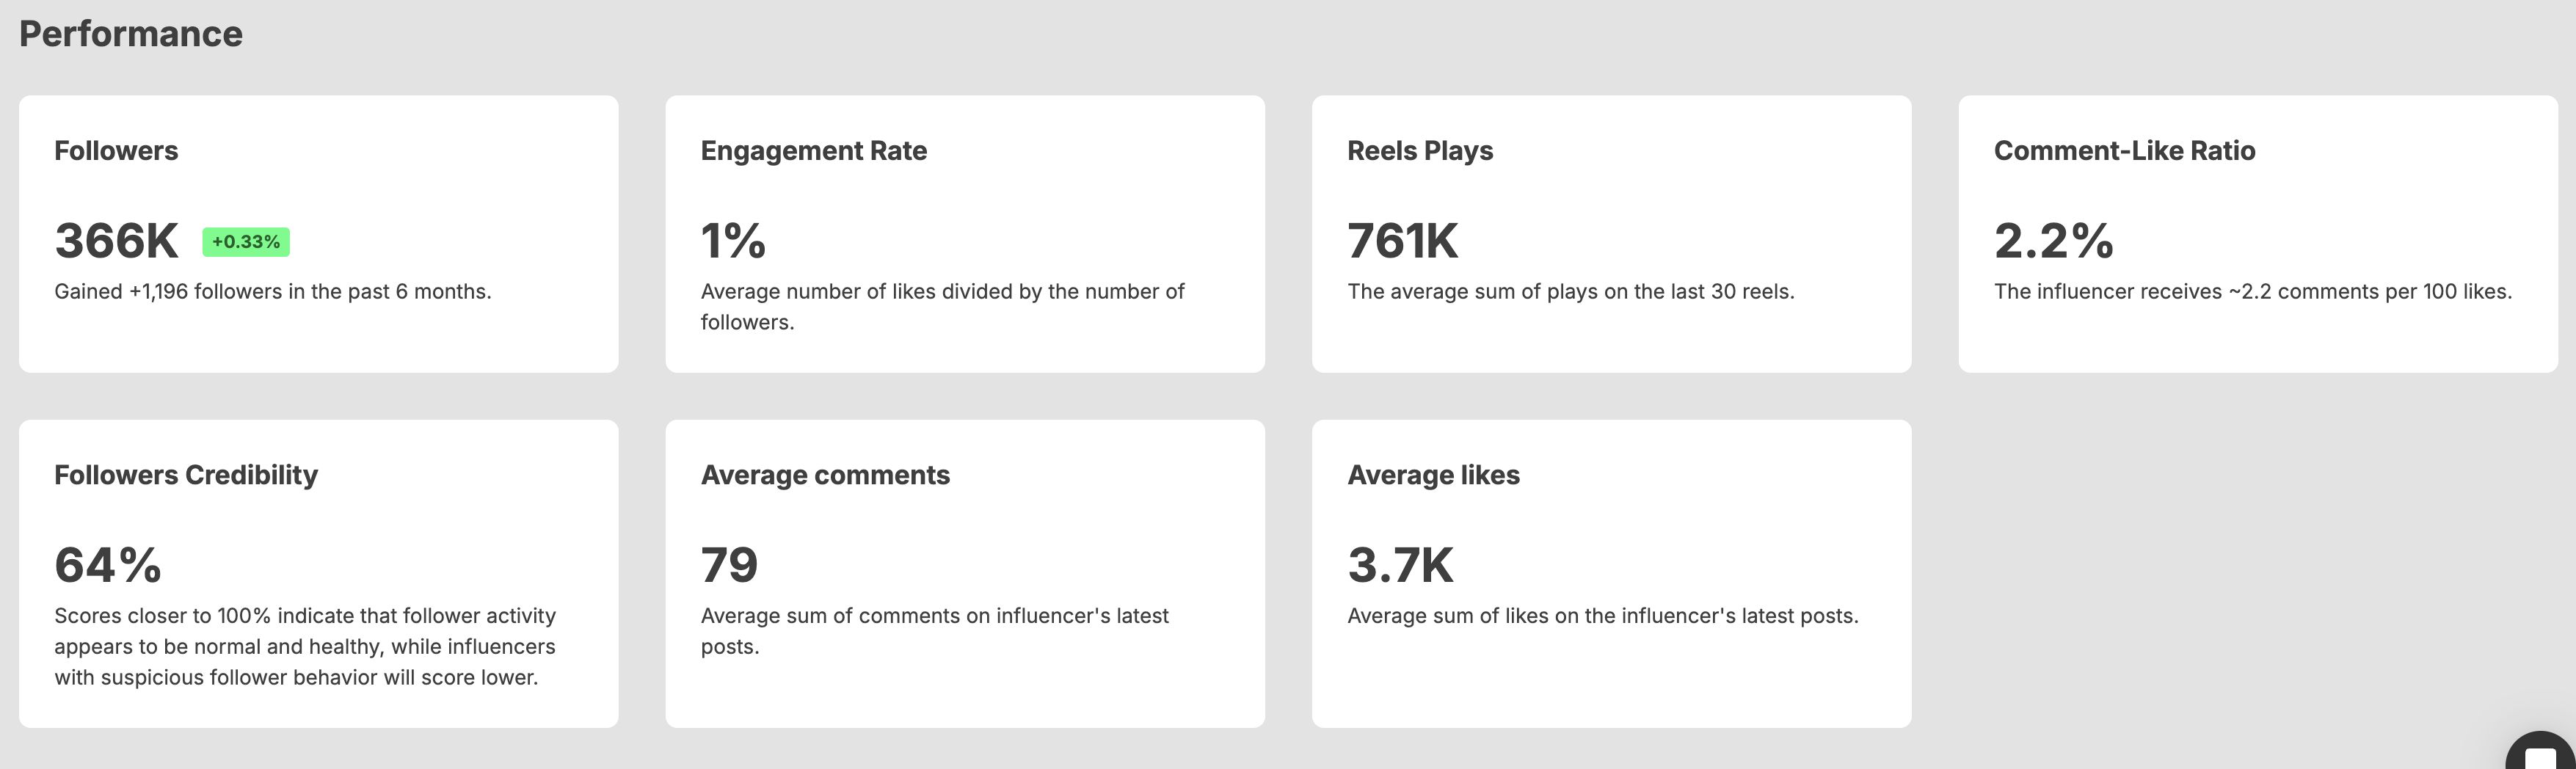Click the Followers Credibility explanation text
Image resolution: width=2576 pixels, height=769 pixels.
click(305, 646)
